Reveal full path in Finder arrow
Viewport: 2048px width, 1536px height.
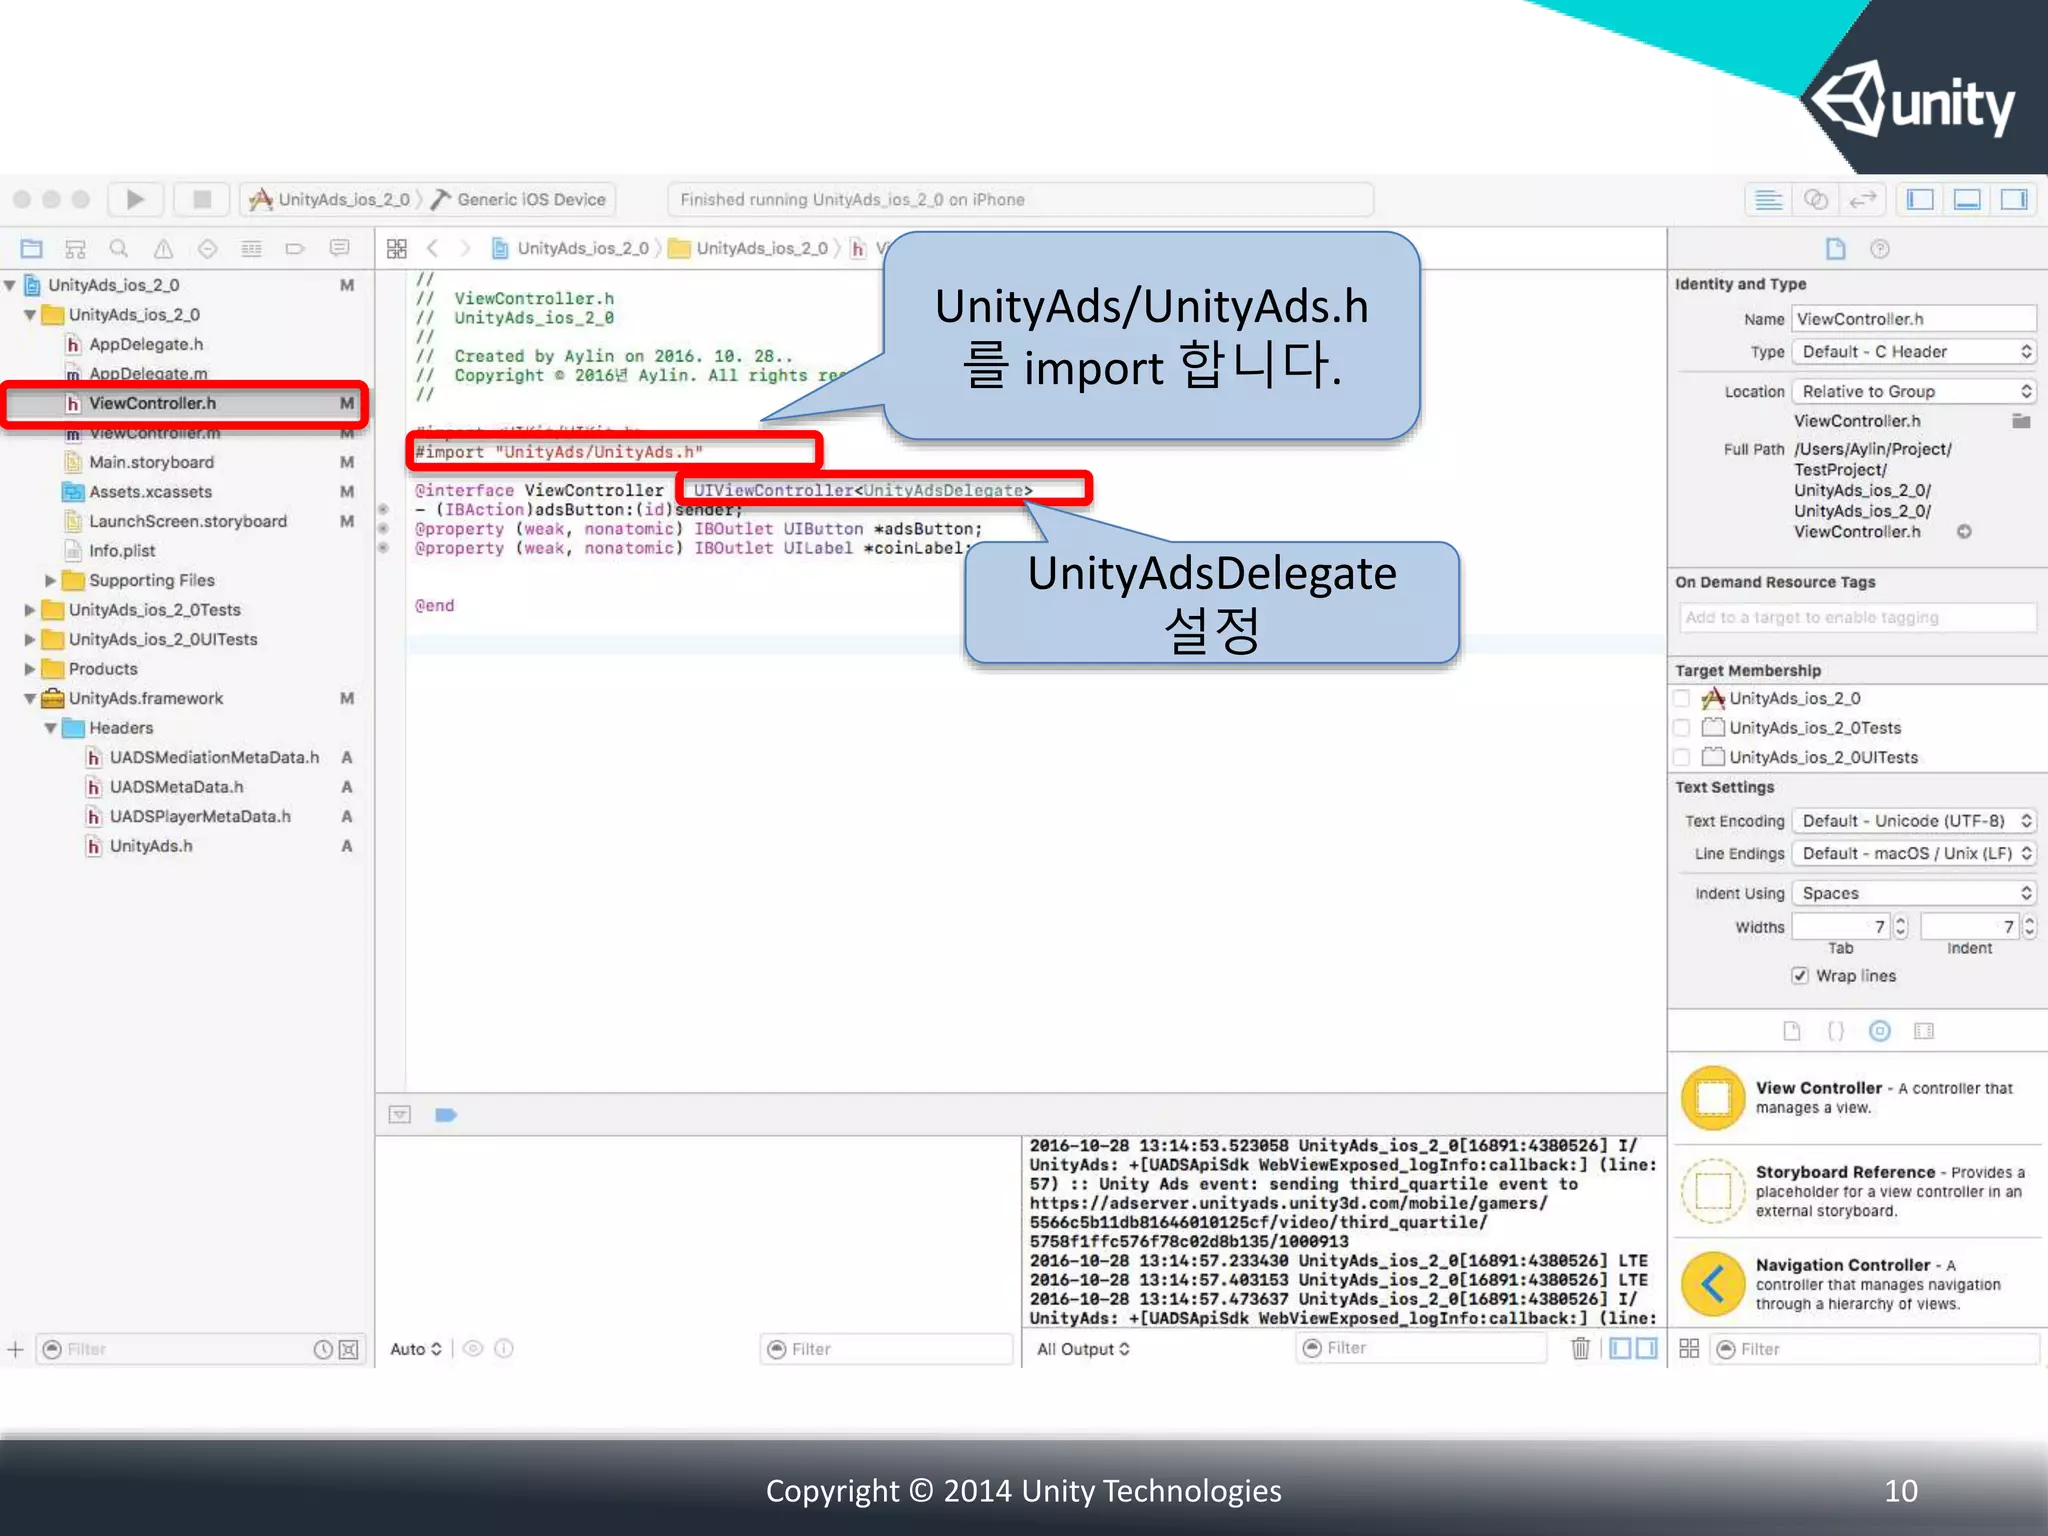coord(1964,532)
